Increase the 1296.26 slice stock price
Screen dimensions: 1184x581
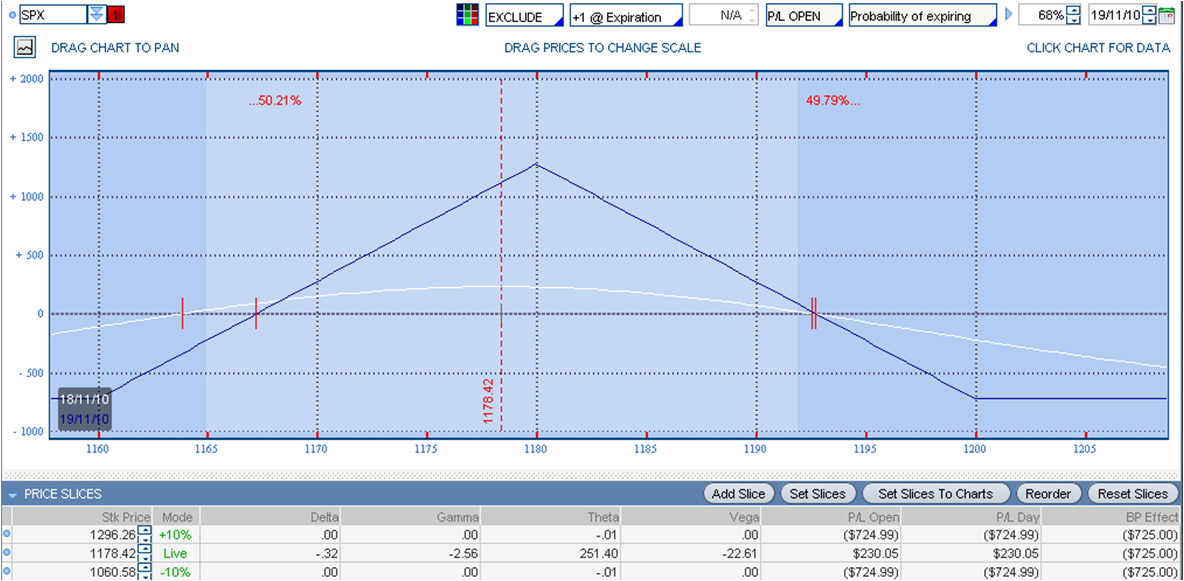click(x=145, y=530)
